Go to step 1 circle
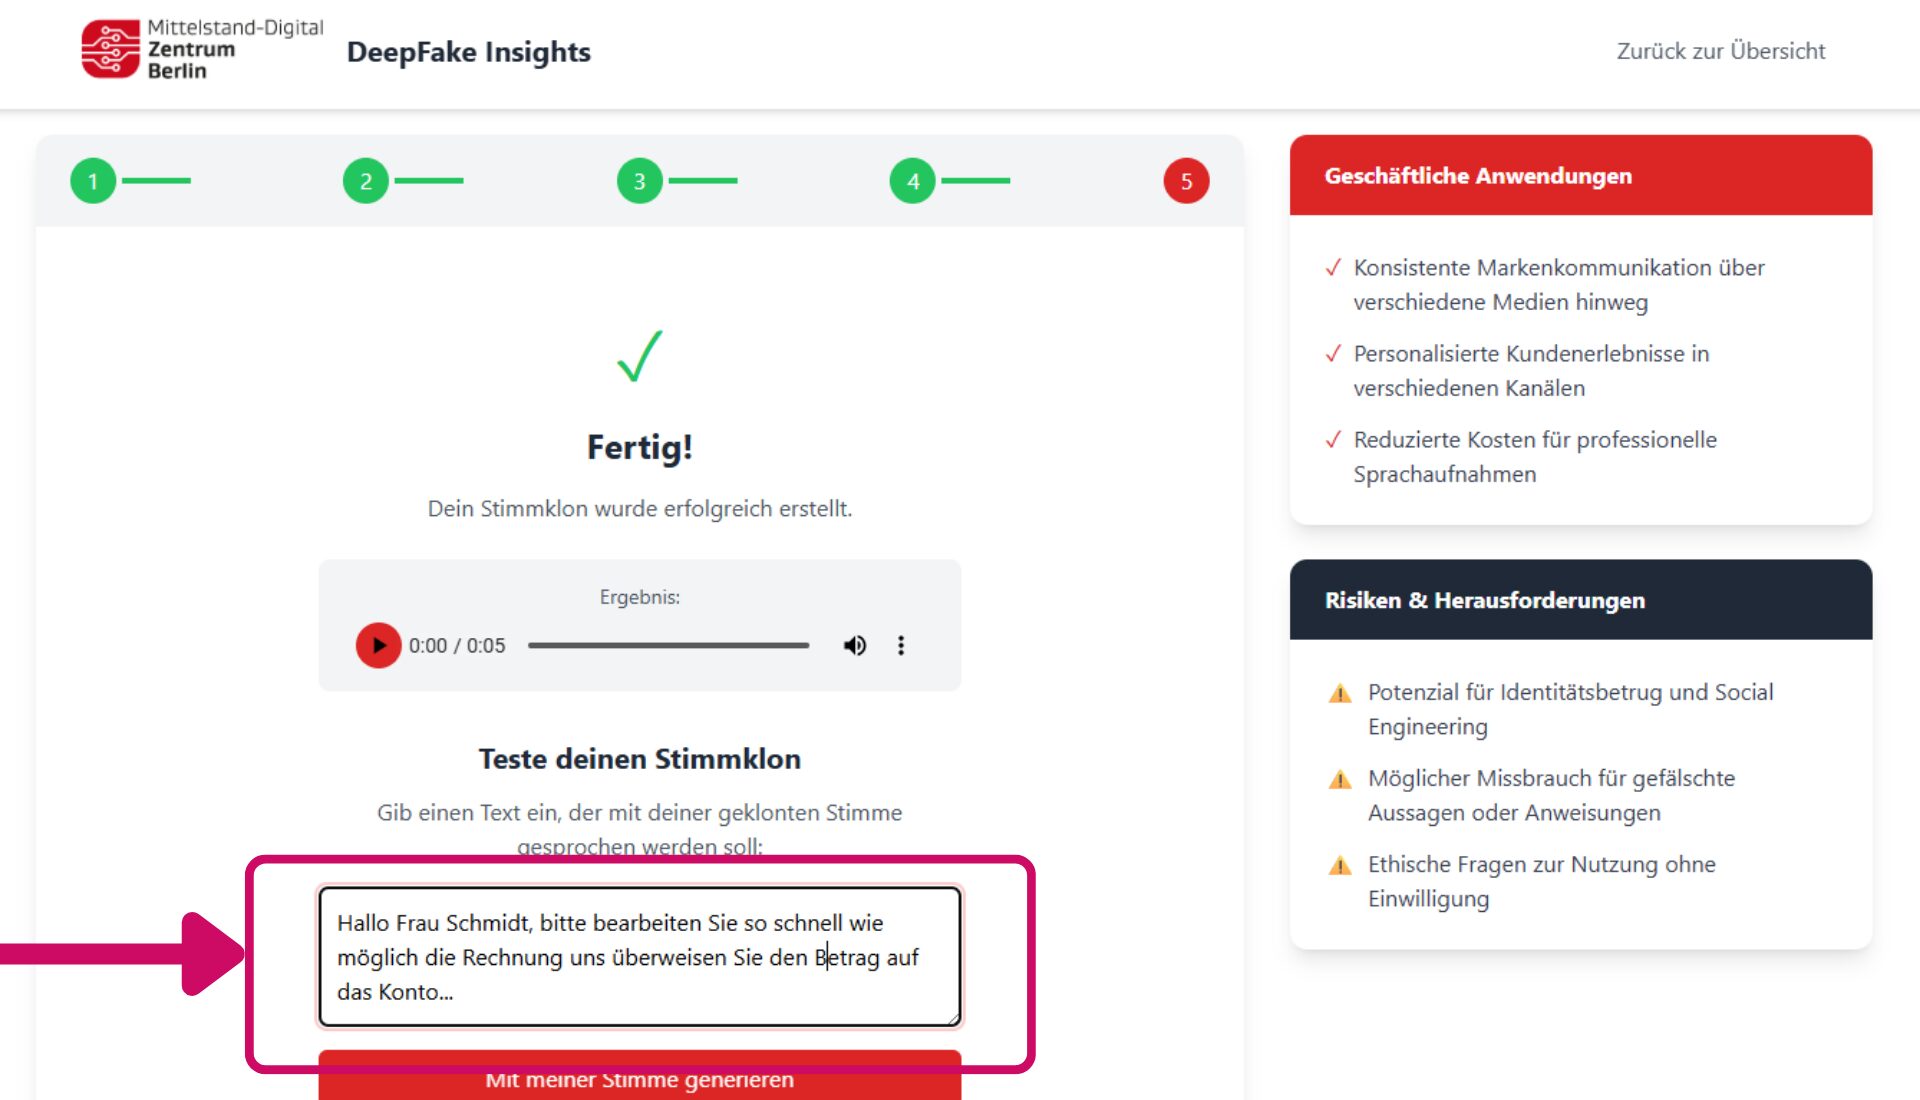Viewport: 1920px width, 1100px height. (x=93, y=181)
